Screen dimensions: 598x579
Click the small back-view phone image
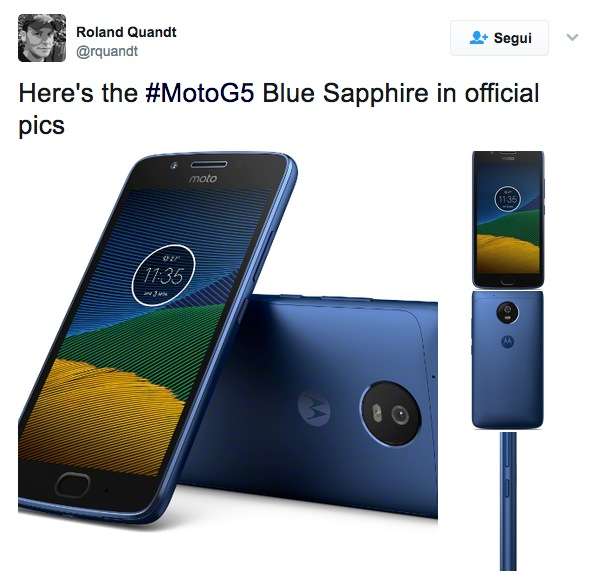point(508,359)
